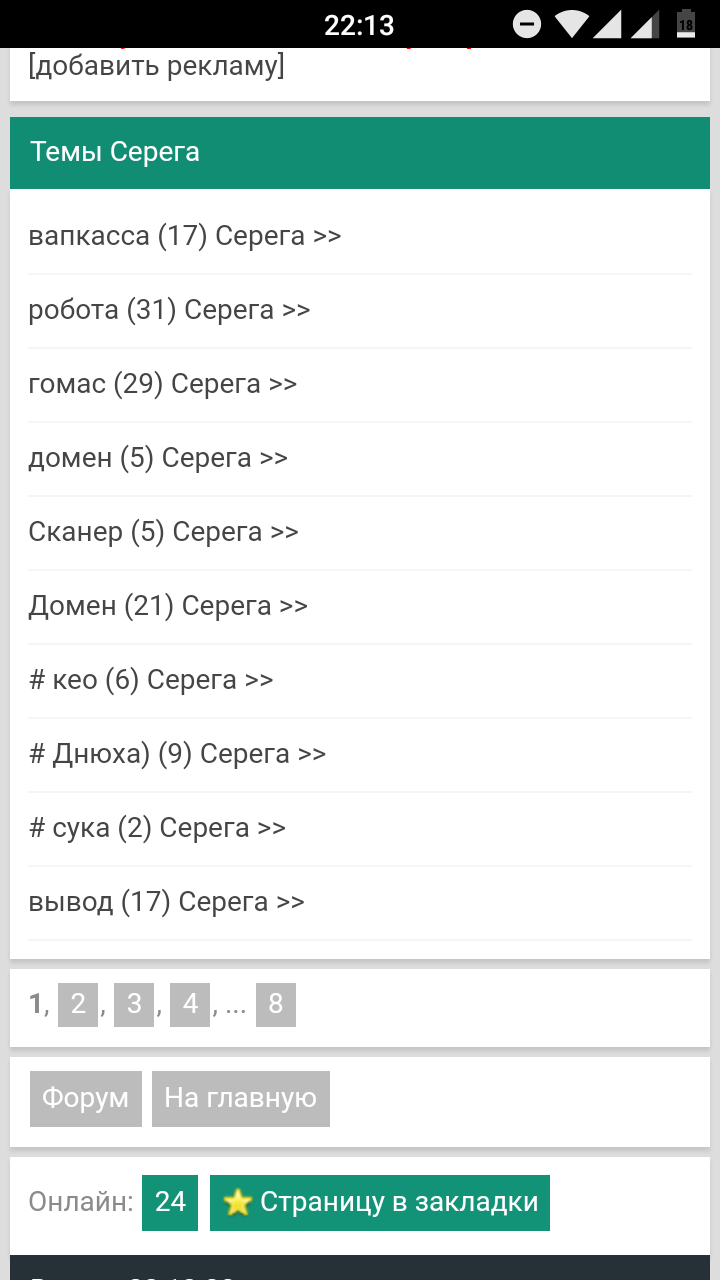
Task: Jump to last page 8
Action: click(x=276, y=1004)
